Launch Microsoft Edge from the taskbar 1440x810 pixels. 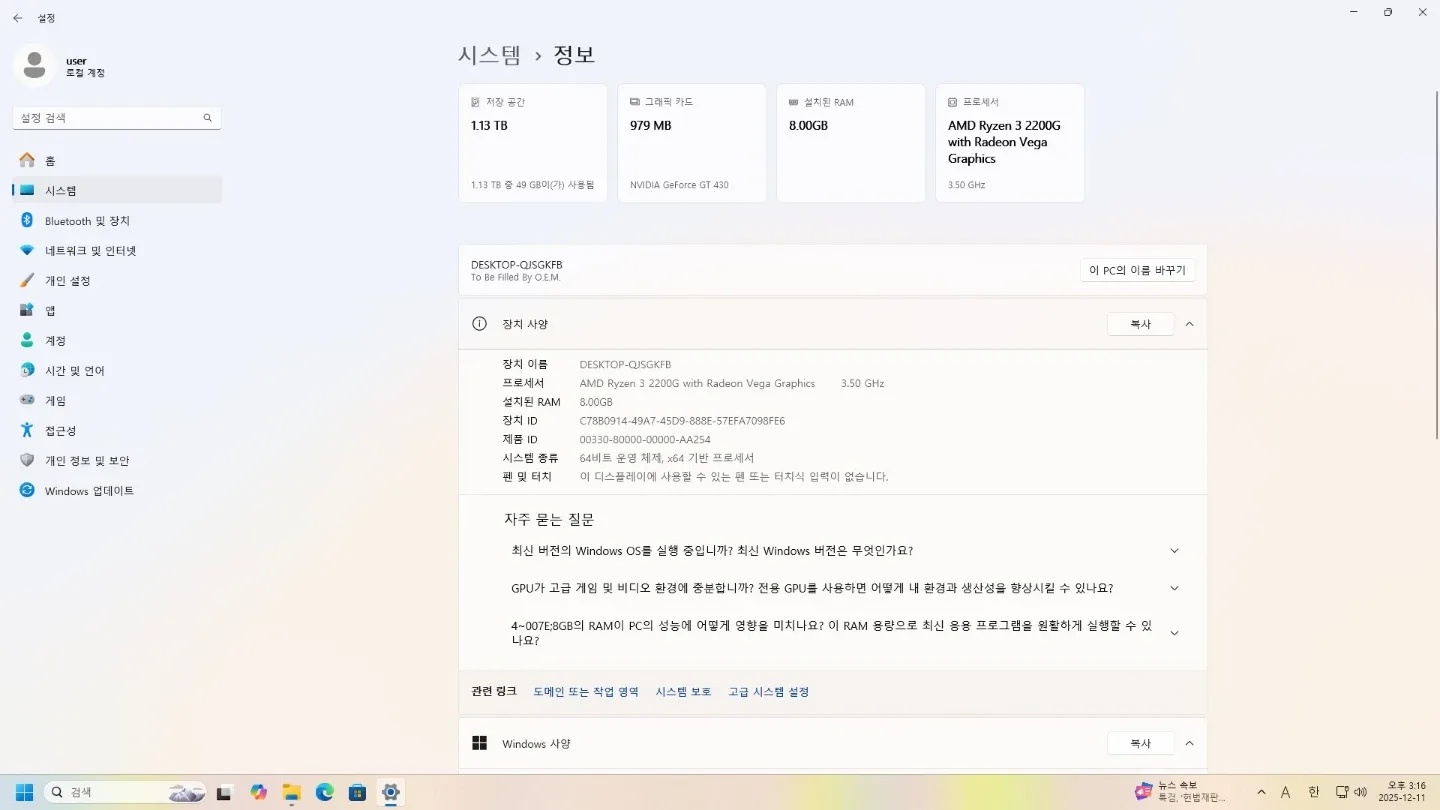pyautogui.click(x=325, y=793)
